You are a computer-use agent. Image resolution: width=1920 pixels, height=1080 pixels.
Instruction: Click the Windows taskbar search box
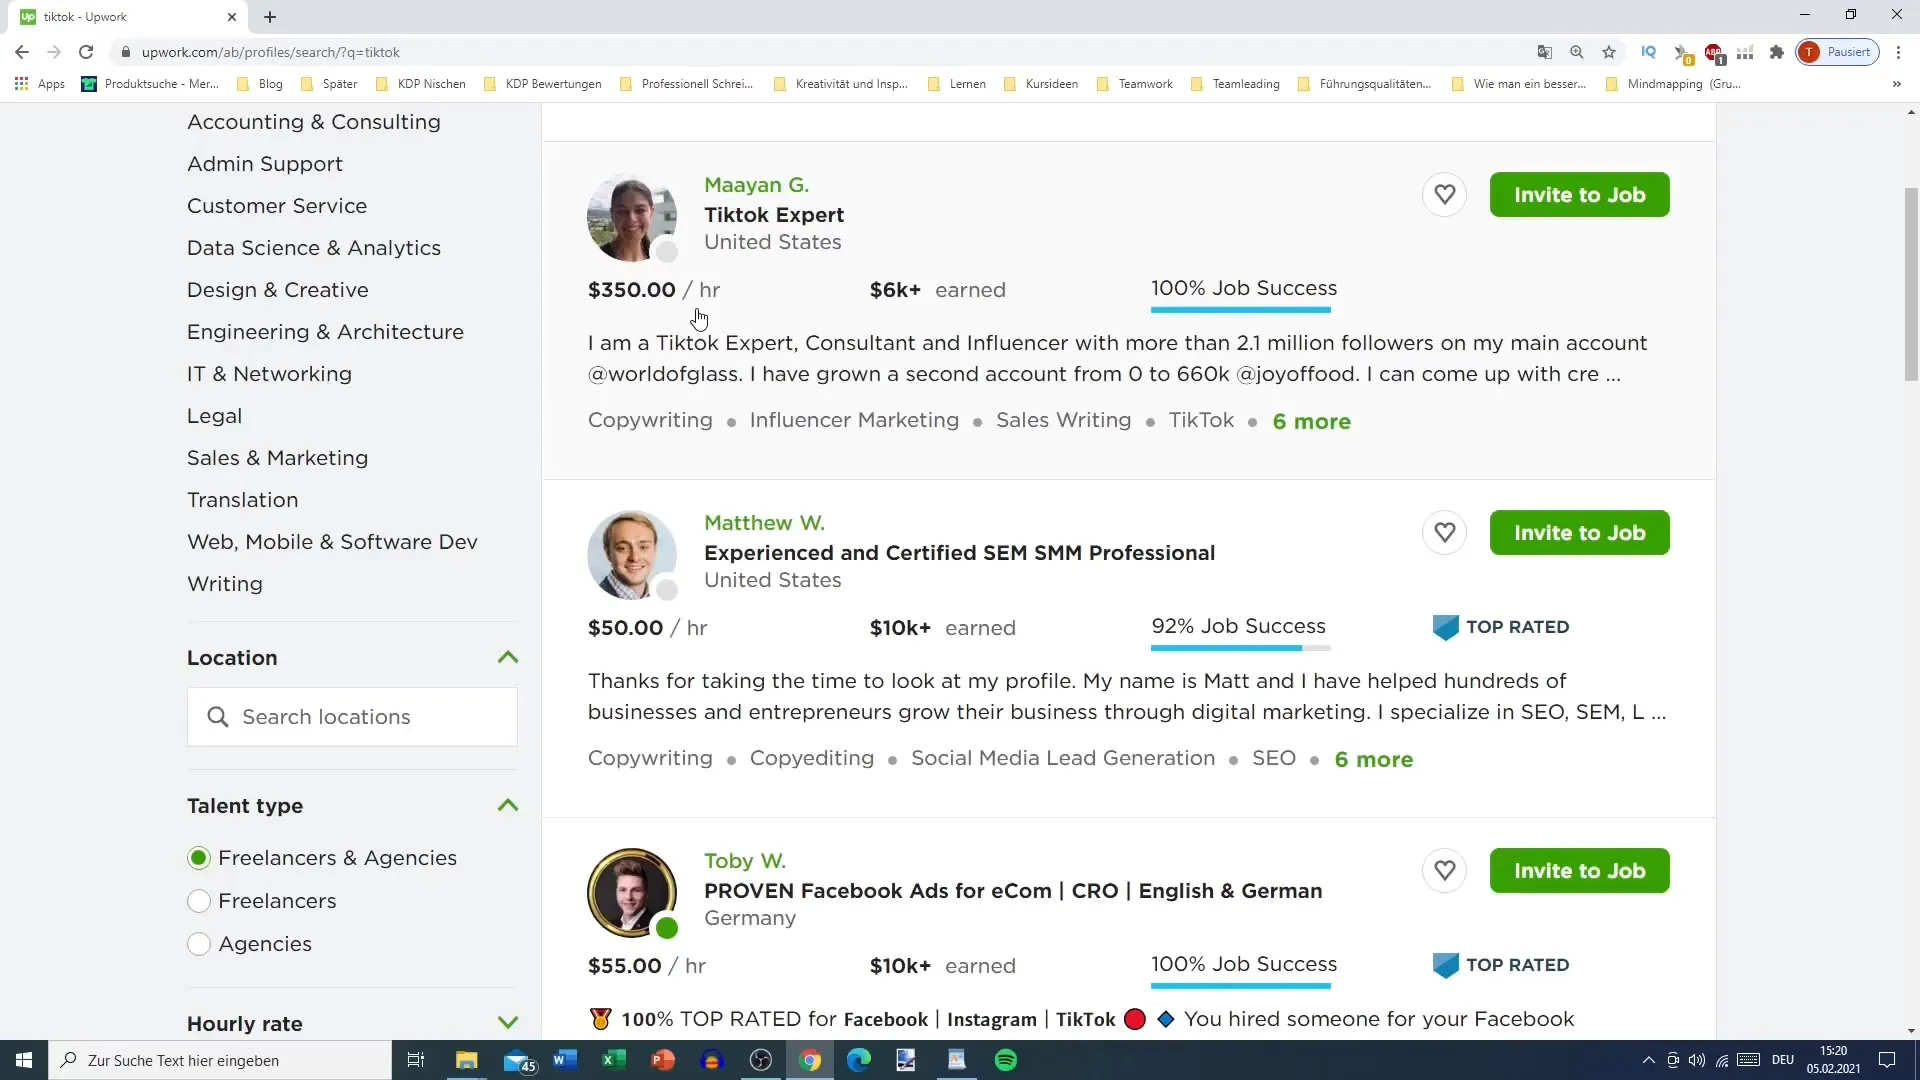pos(220,1060)
